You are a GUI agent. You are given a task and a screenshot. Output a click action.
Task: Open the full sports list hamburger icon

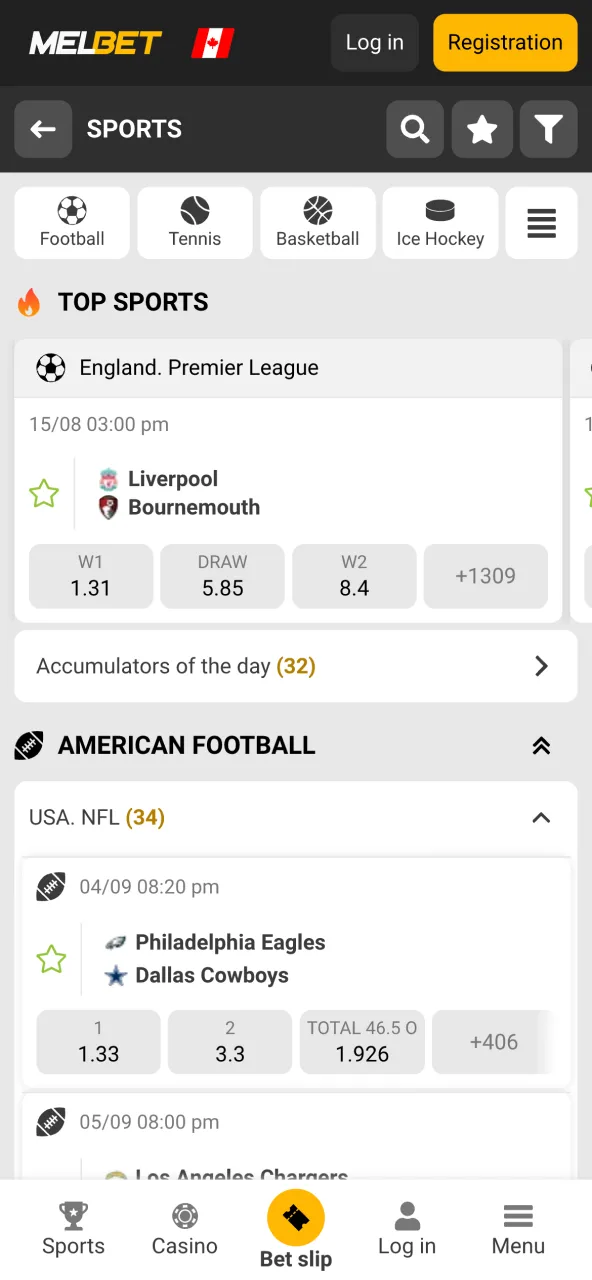[x=541, y=222]
